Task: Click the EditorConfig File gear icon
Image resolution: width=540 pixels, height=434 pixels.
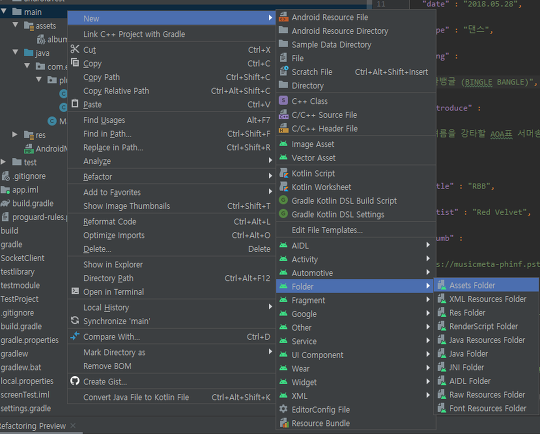Action: click(283, 409)
